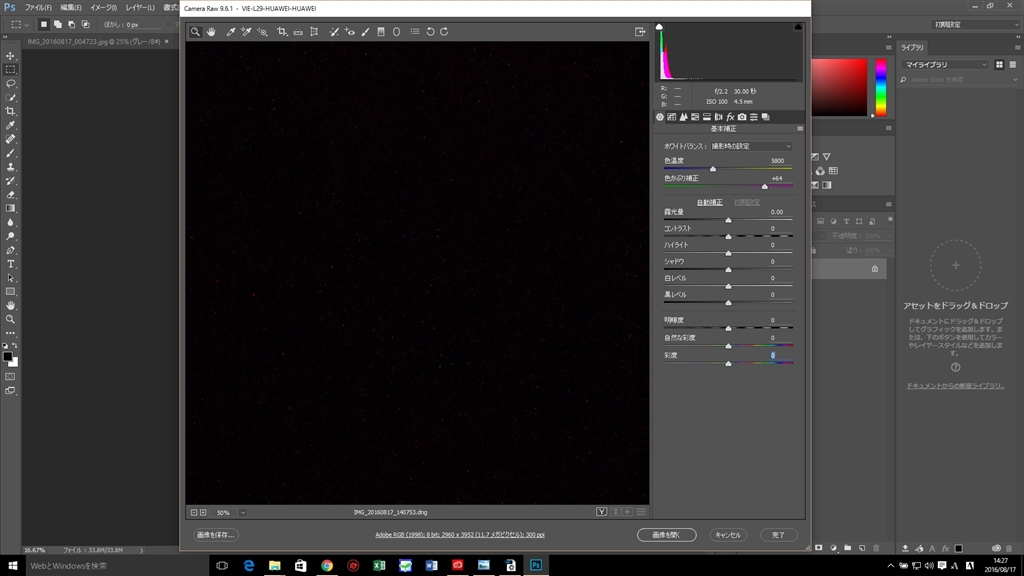Open the Camera Calibration panel tab
The height and width of the screenshot is (576, 1024).
[x=742, y=117]
